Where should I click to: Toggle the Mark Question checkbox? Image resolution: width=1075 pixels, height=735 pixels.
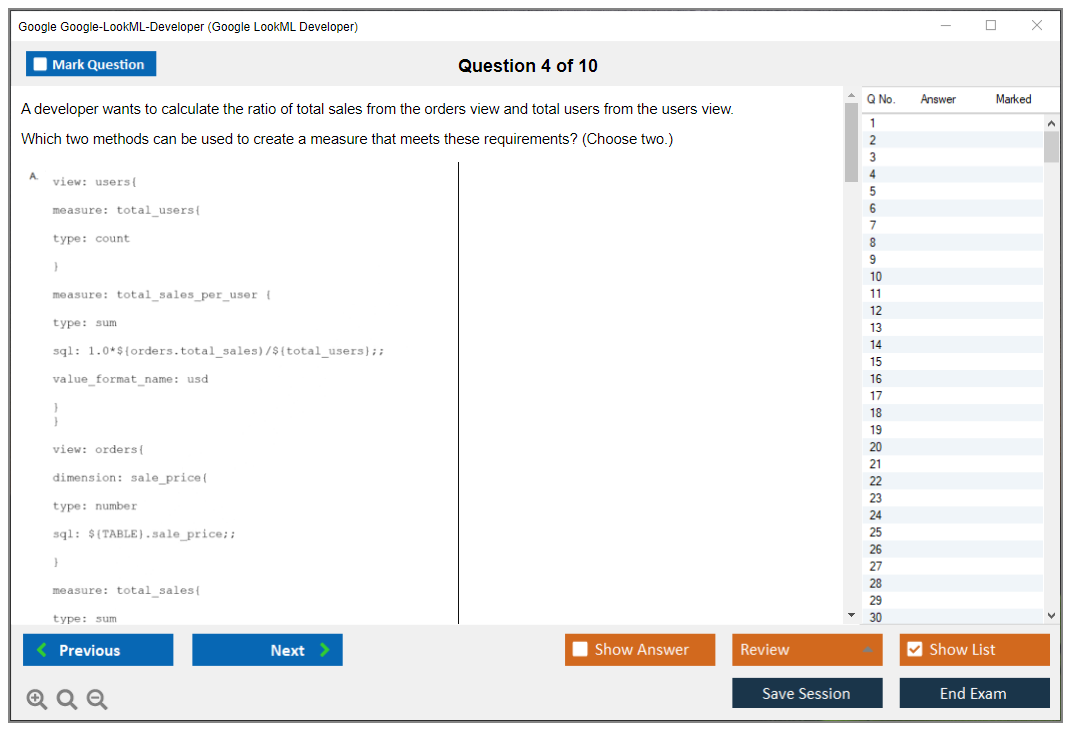point(40,65)
